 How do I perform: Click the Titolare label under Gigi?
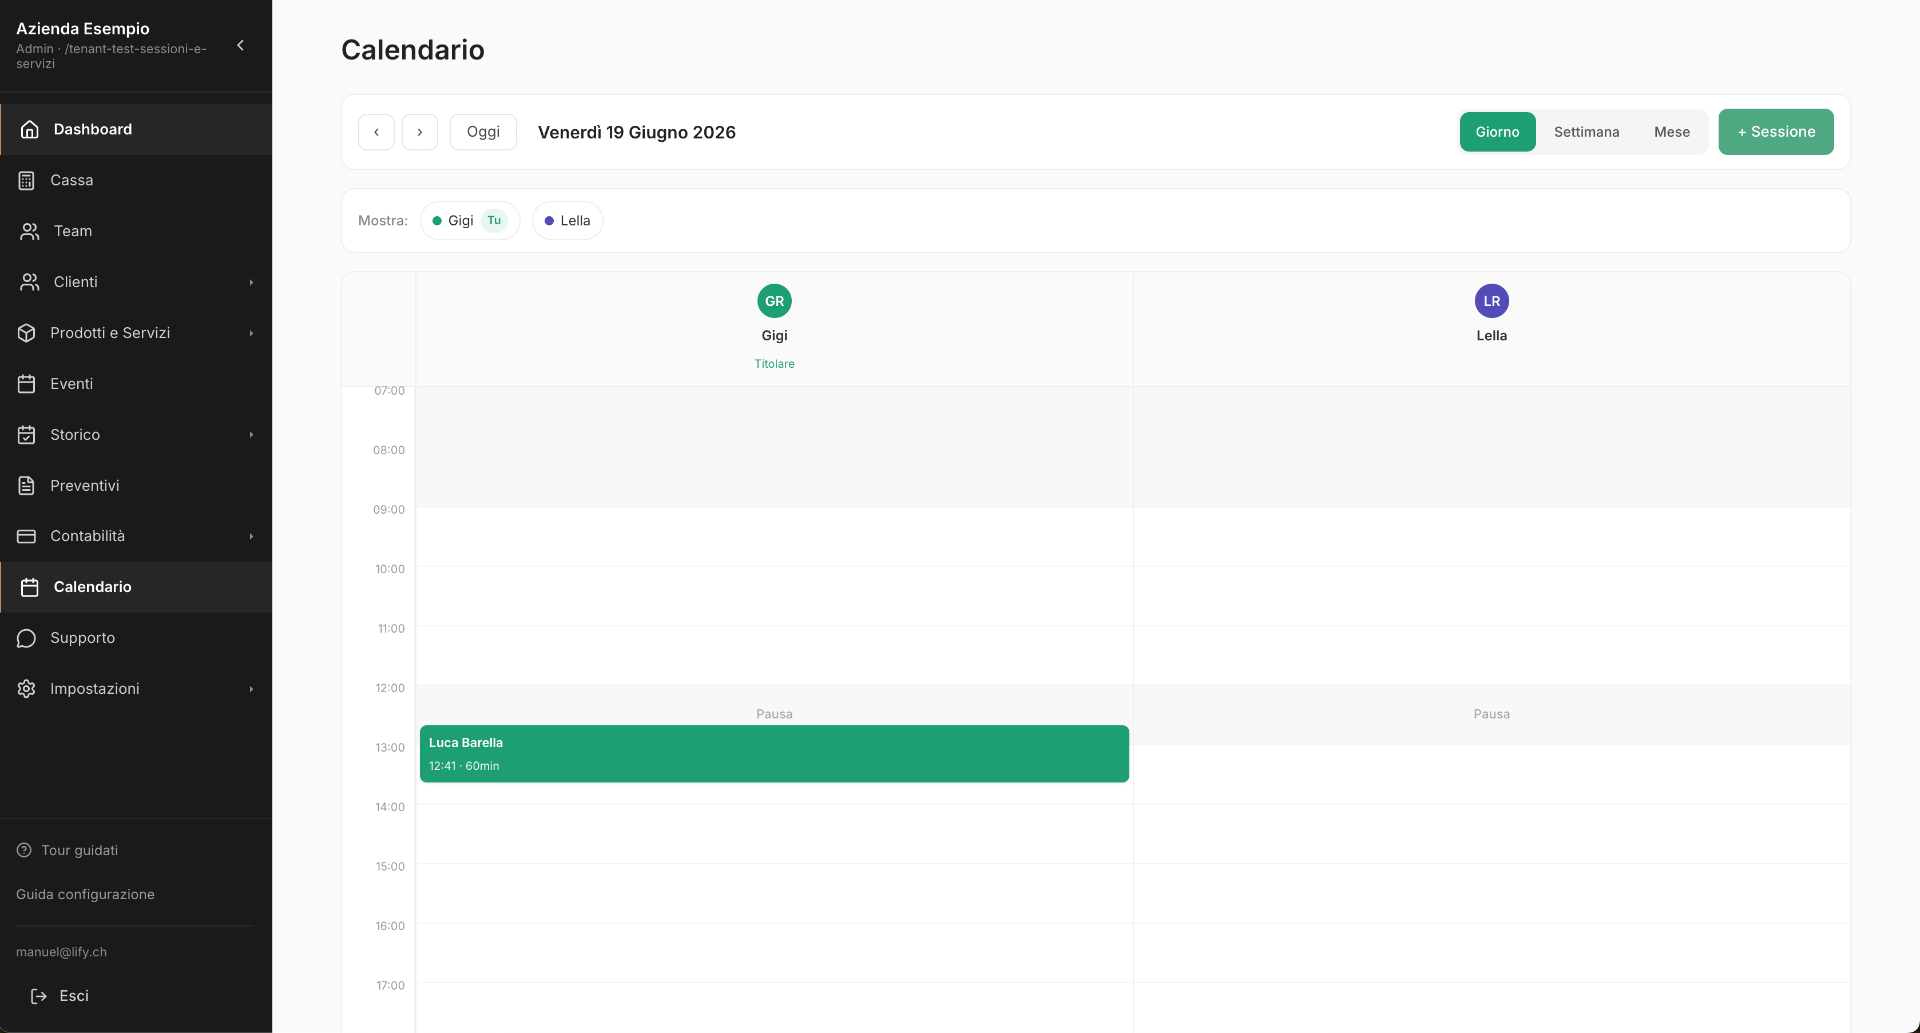click(775, 364)
